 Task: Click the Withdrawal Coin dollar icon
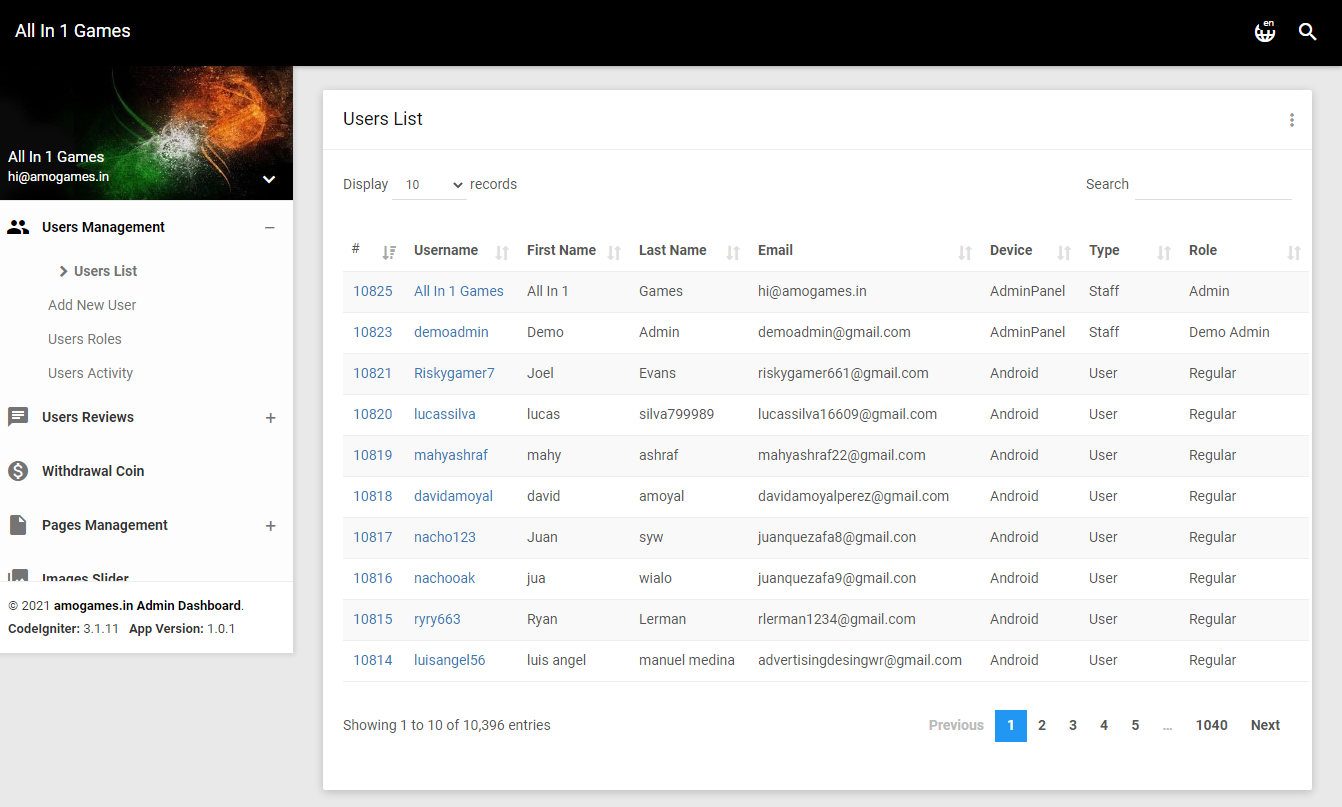[x=18, y=471]
